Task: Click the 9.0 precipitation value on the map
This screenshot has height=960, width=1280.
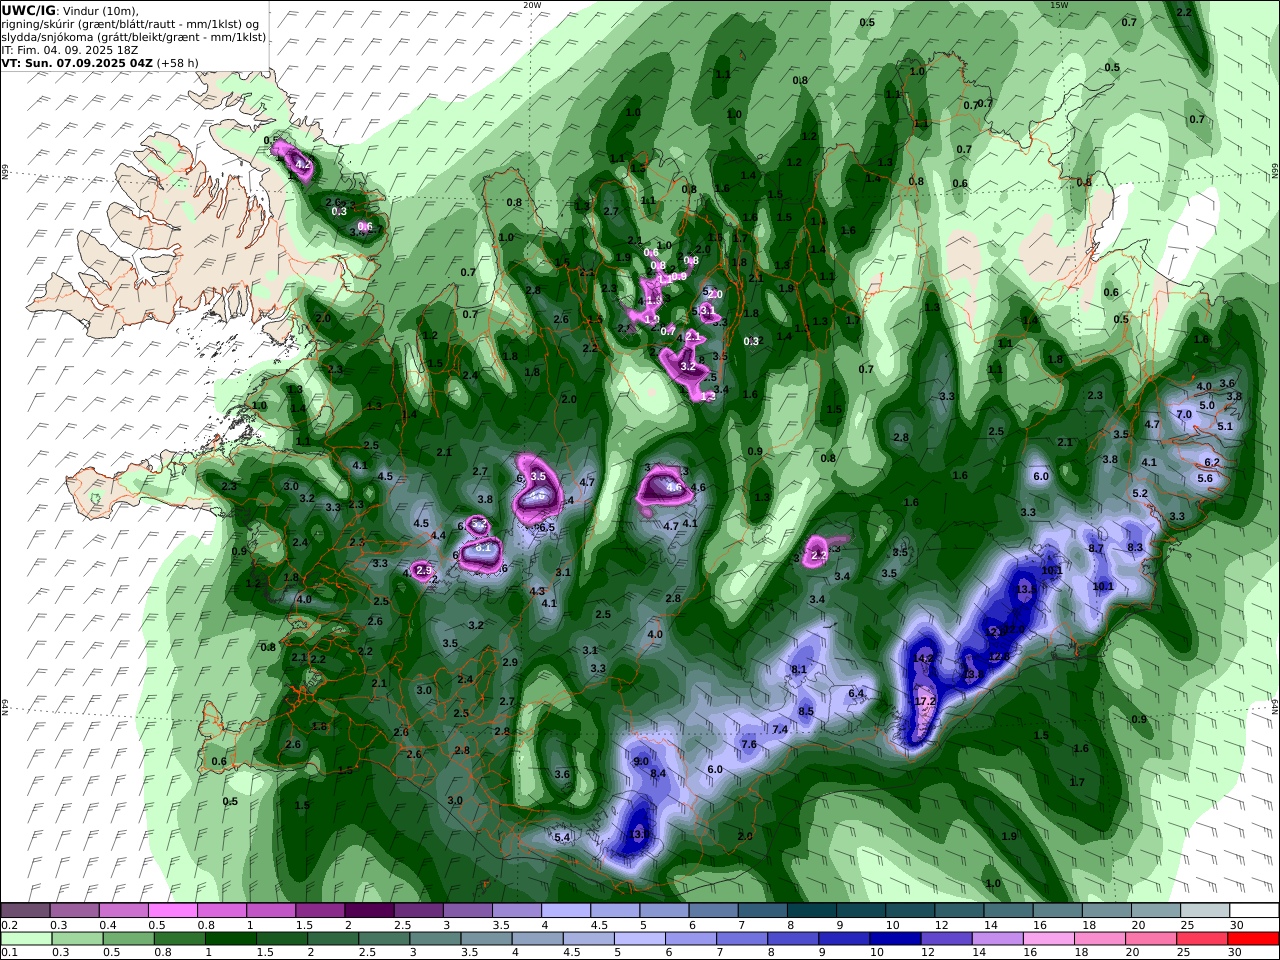Action: [x=641, y=761]
